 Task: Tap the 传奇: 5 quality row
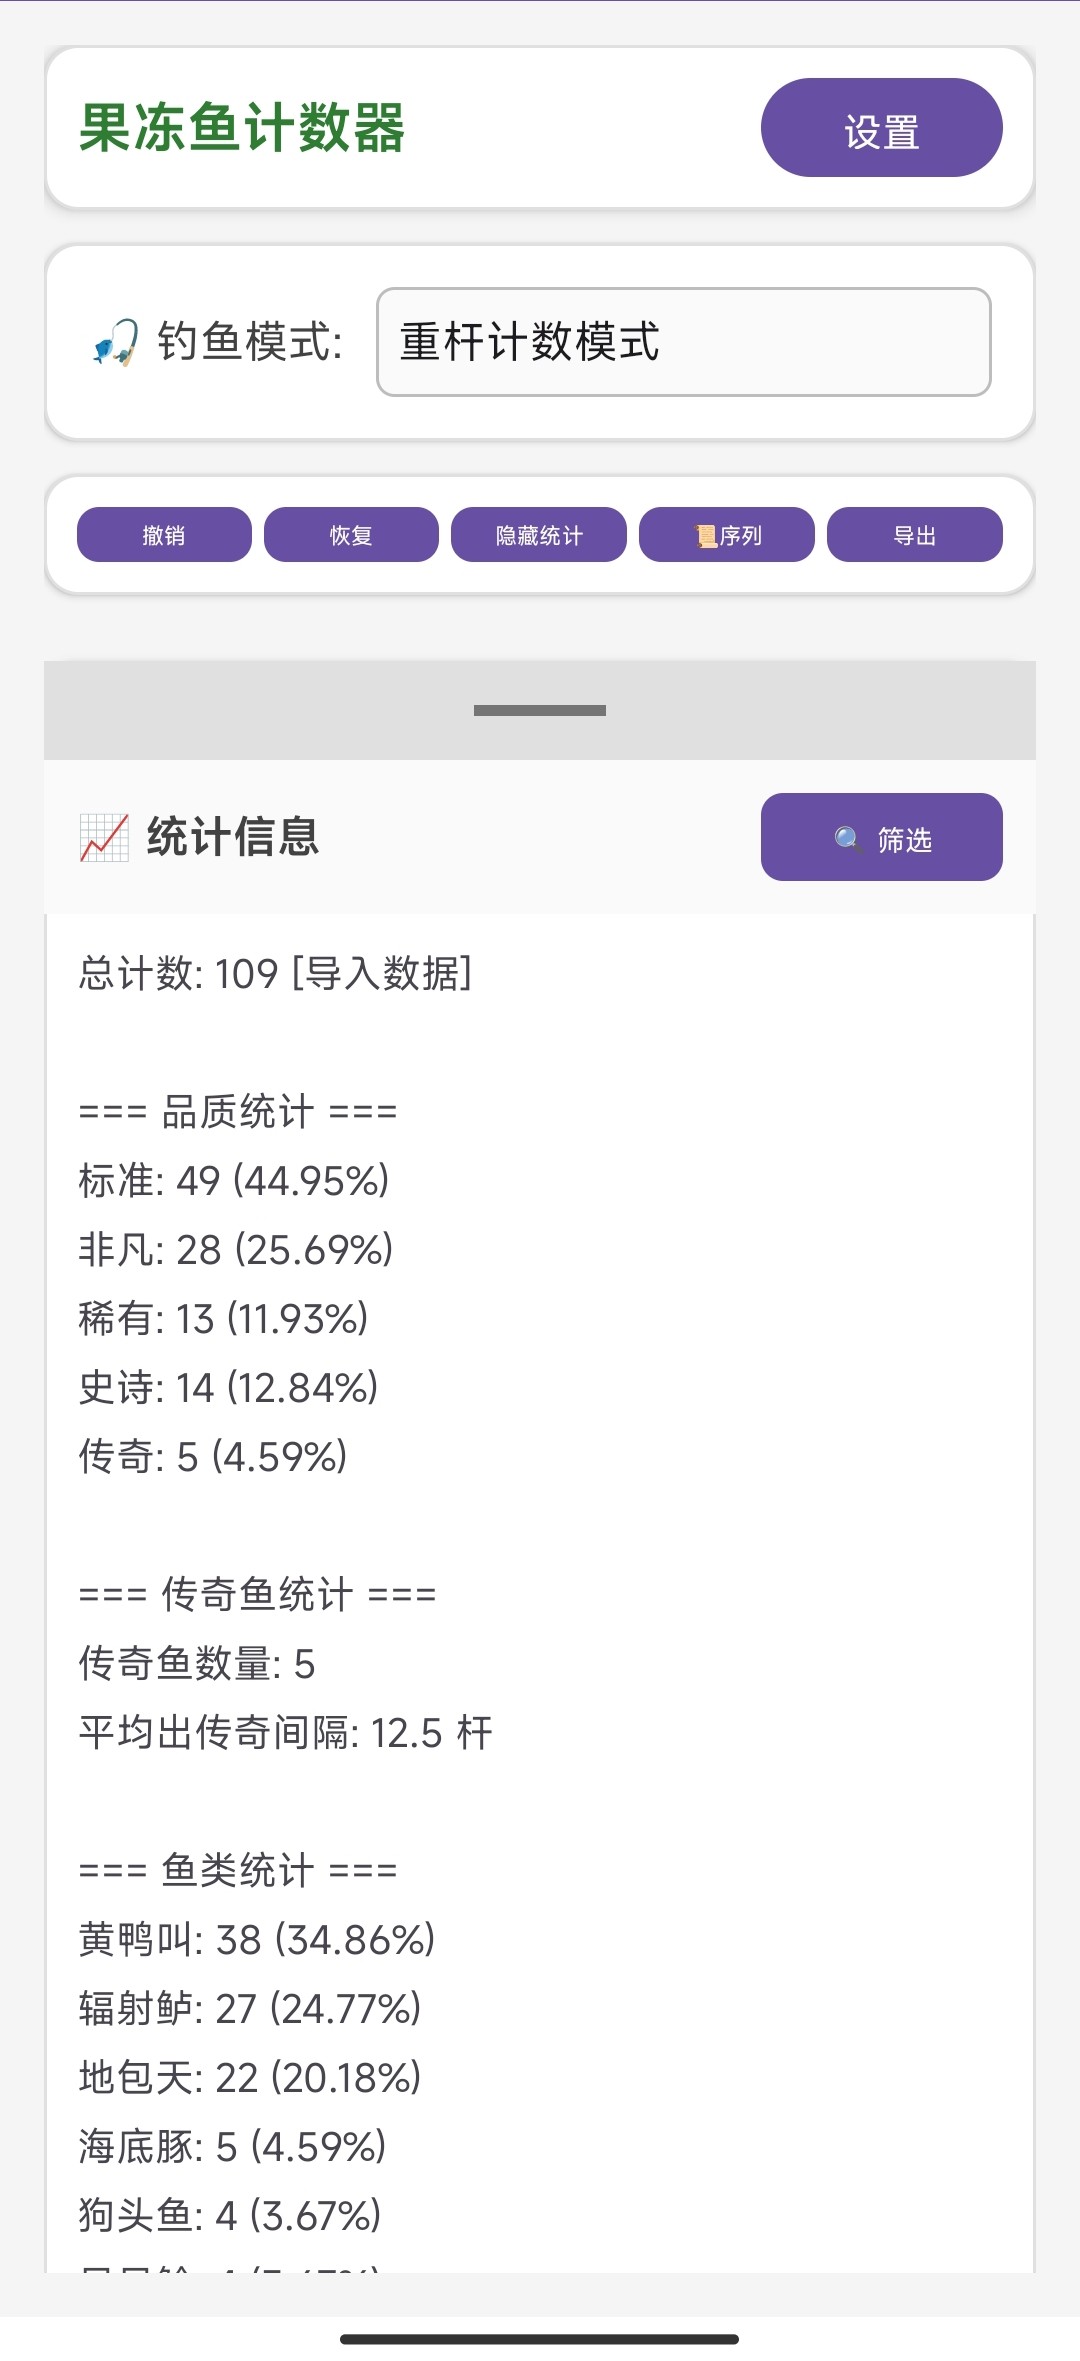[213, 1457]
